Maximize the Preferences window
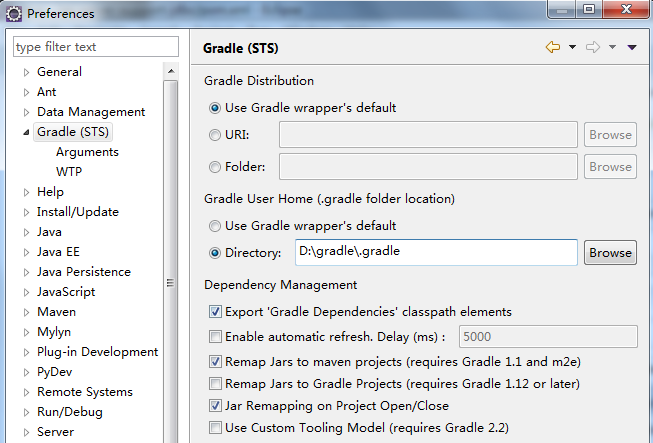This screenshot has width=653, height=443. [x=589, y=9]
